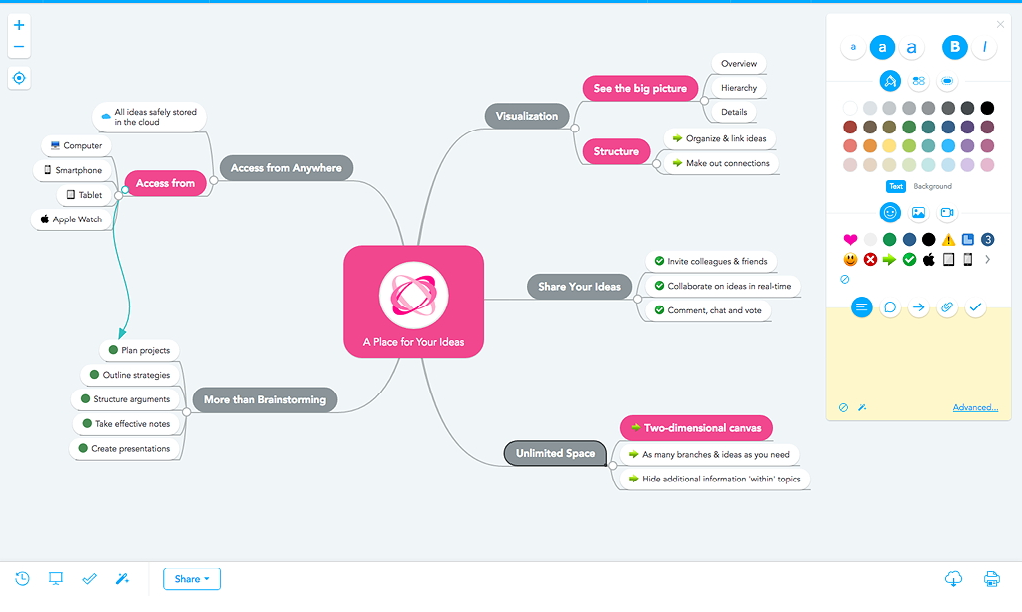This screenshot has width=1022, height=612.
Task: Open the video insert tab
Action: click(947, 212)
